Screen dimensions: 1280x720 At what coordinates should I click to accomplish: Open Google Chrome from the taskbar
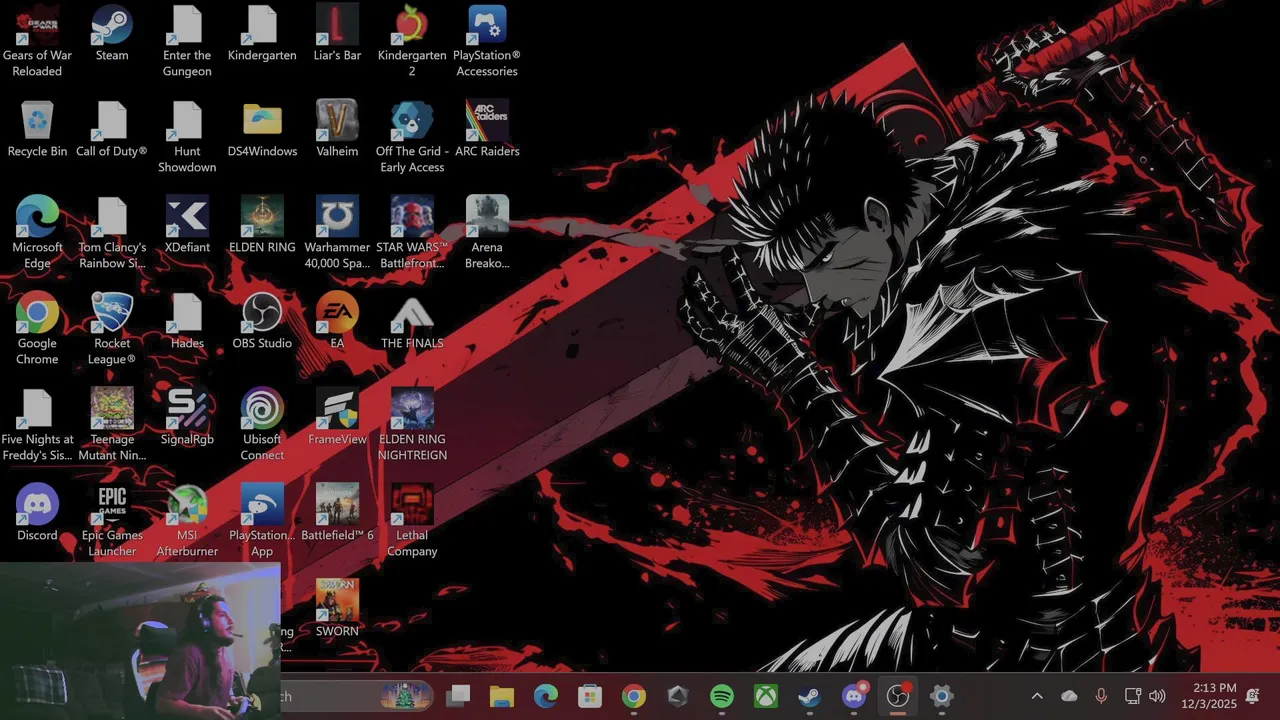634,696
